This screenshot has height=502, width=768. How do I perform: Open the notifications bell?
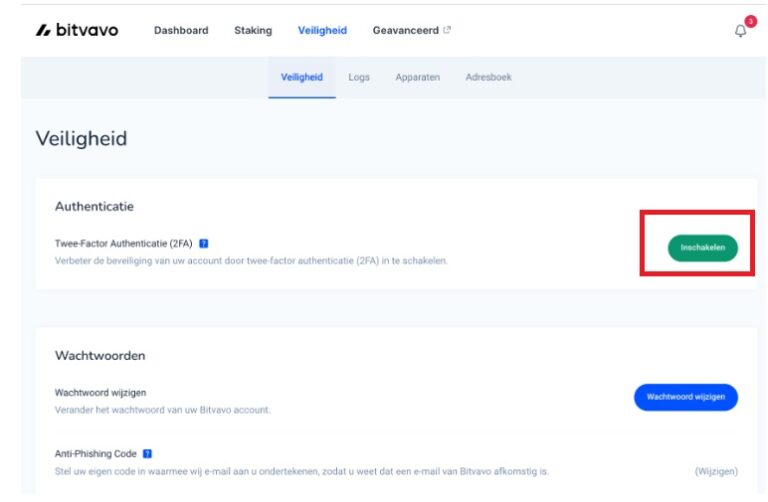pyautogui.click(x=740, y=31)
